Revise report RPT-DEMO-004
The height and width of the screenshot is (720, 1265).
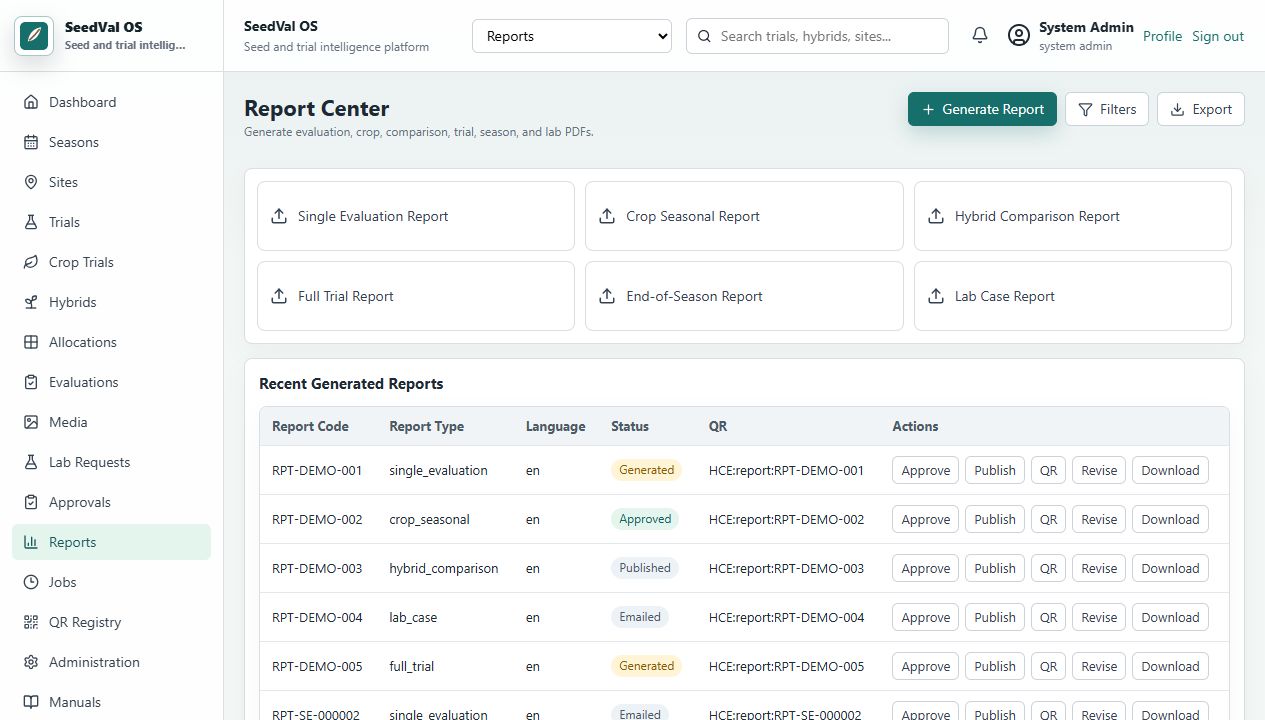(x=1099, y=617)
